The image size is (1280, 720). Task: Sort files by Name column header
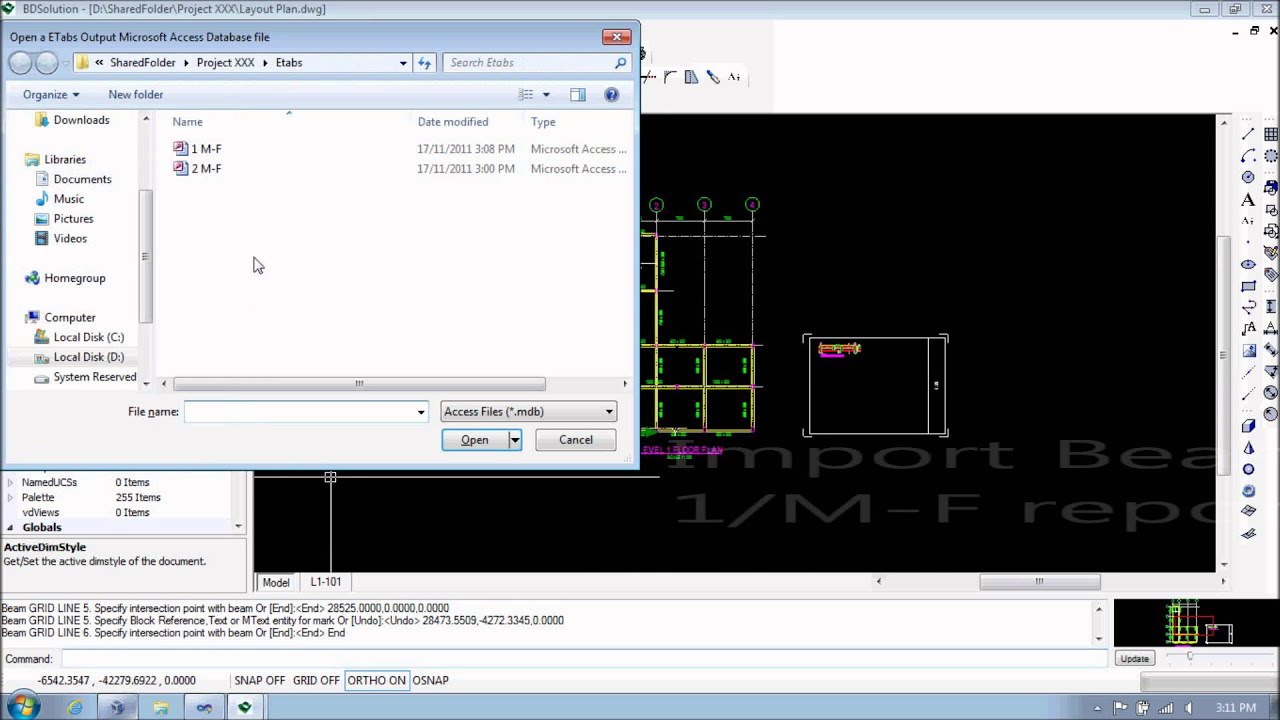187,122
